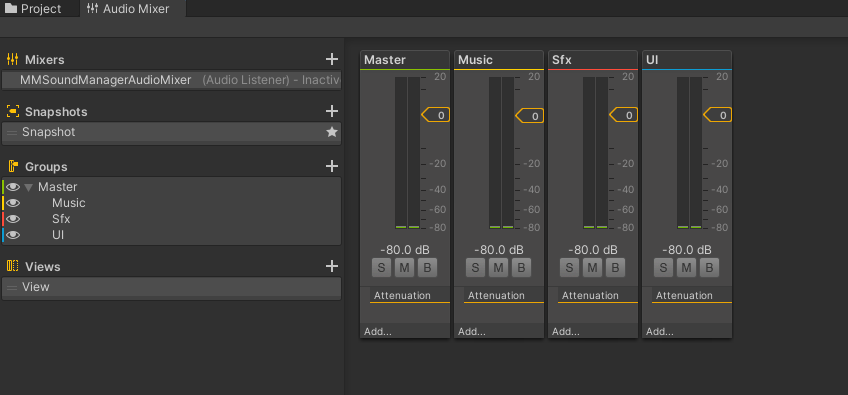The image size is (848, 395).
Task: Mute the Music channel strip
Action: [499, 267]
